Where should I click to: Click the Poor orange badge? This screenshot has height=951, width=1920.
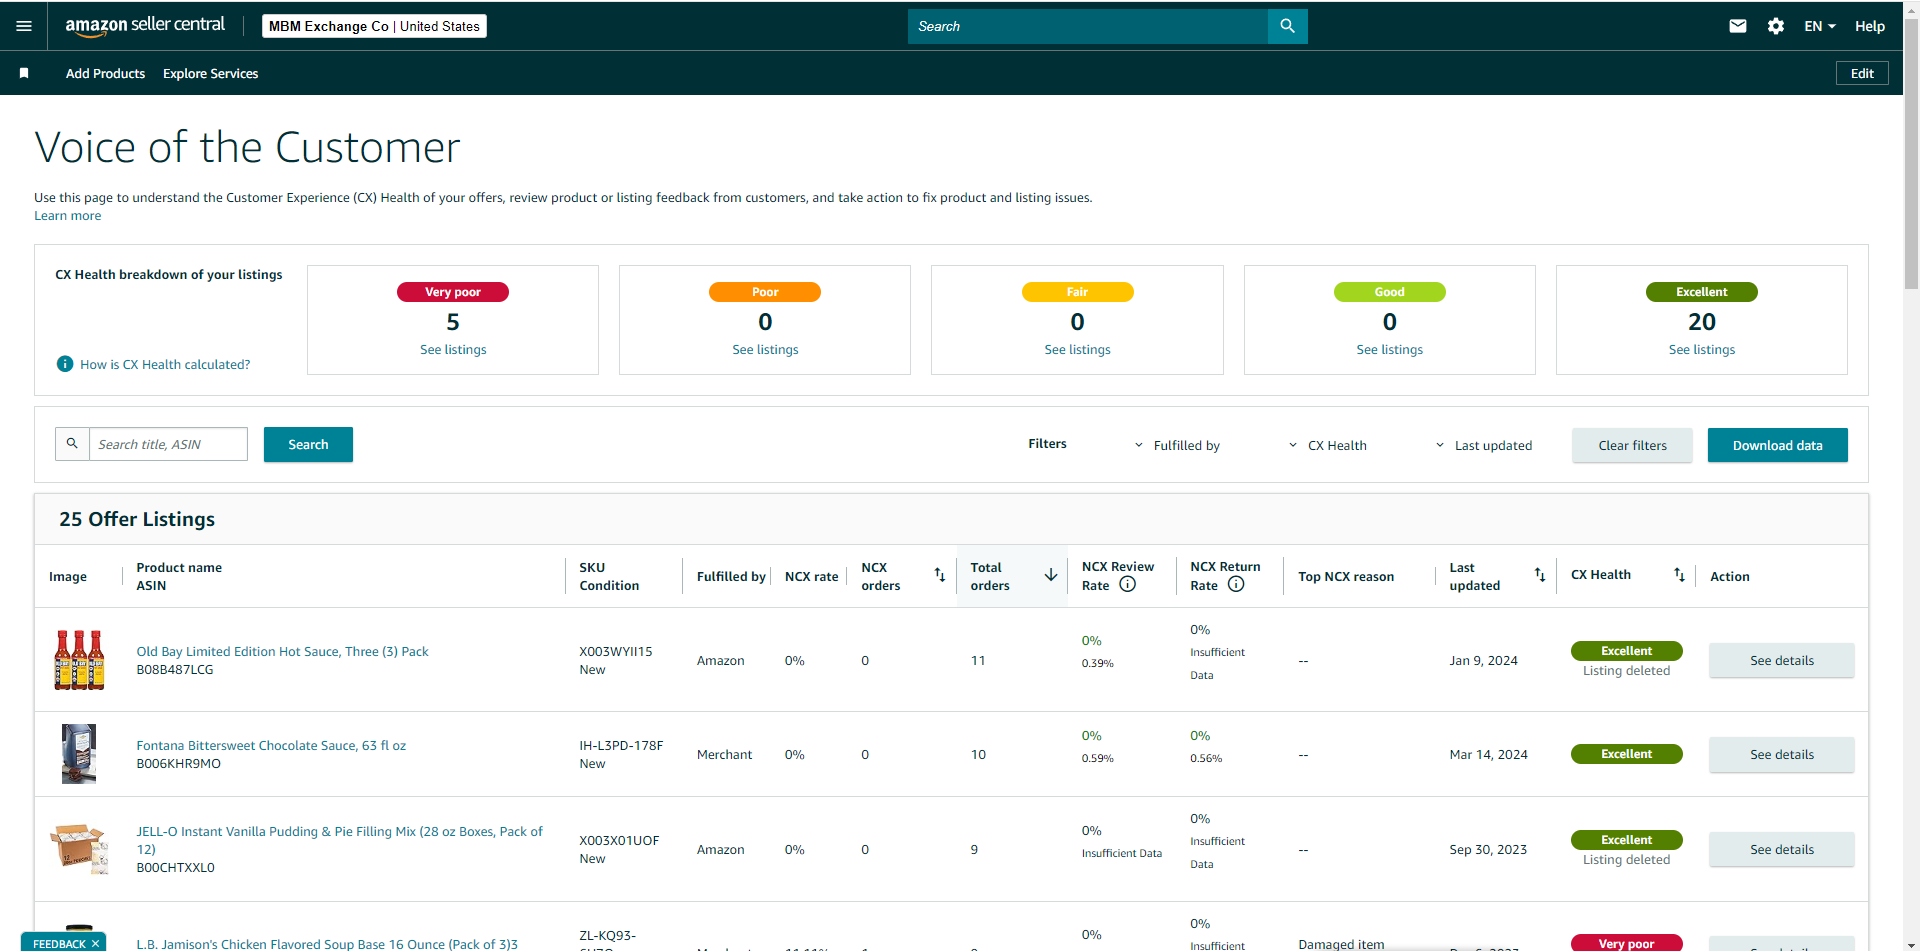pyautogui.click(x=765, y=292)
